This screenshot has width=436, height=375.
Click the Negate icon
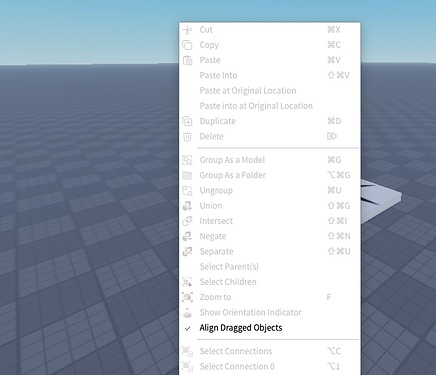pyautogui.click(x=187, y=236)
